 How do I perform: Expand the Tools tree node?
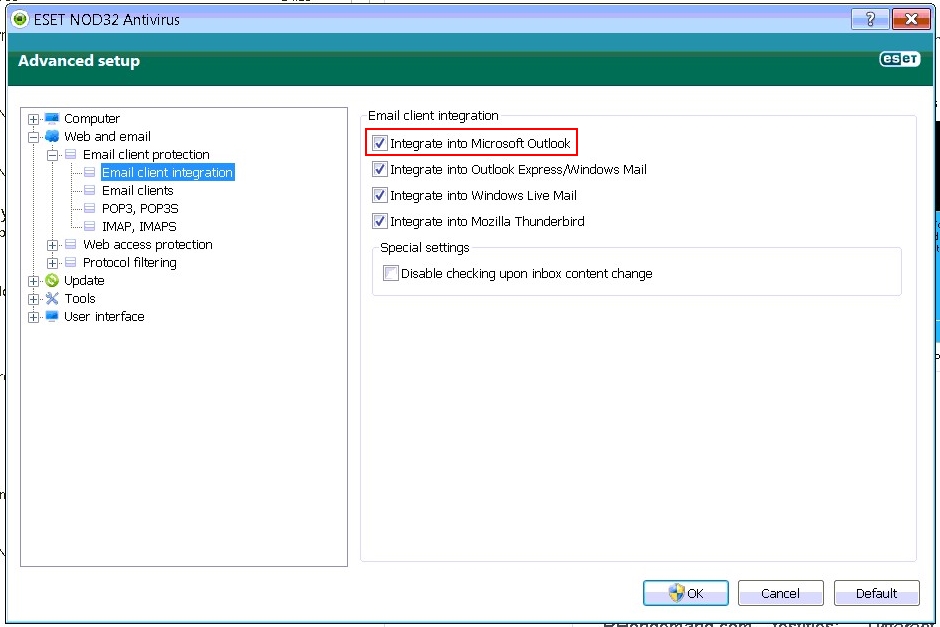[34, 299]
